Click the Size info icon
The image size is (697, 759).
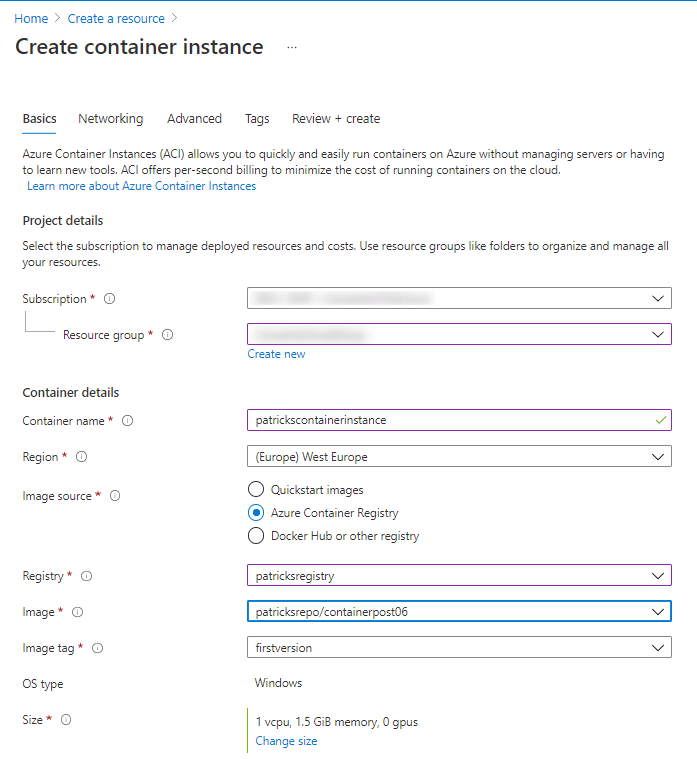pos(66,720)
